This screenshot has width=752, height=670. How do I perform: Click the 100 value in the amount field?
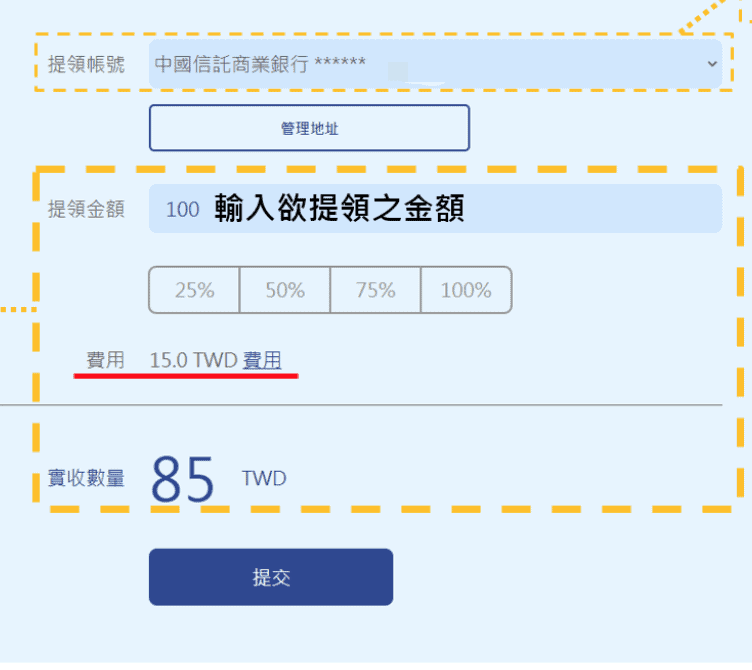pos(182,209)
